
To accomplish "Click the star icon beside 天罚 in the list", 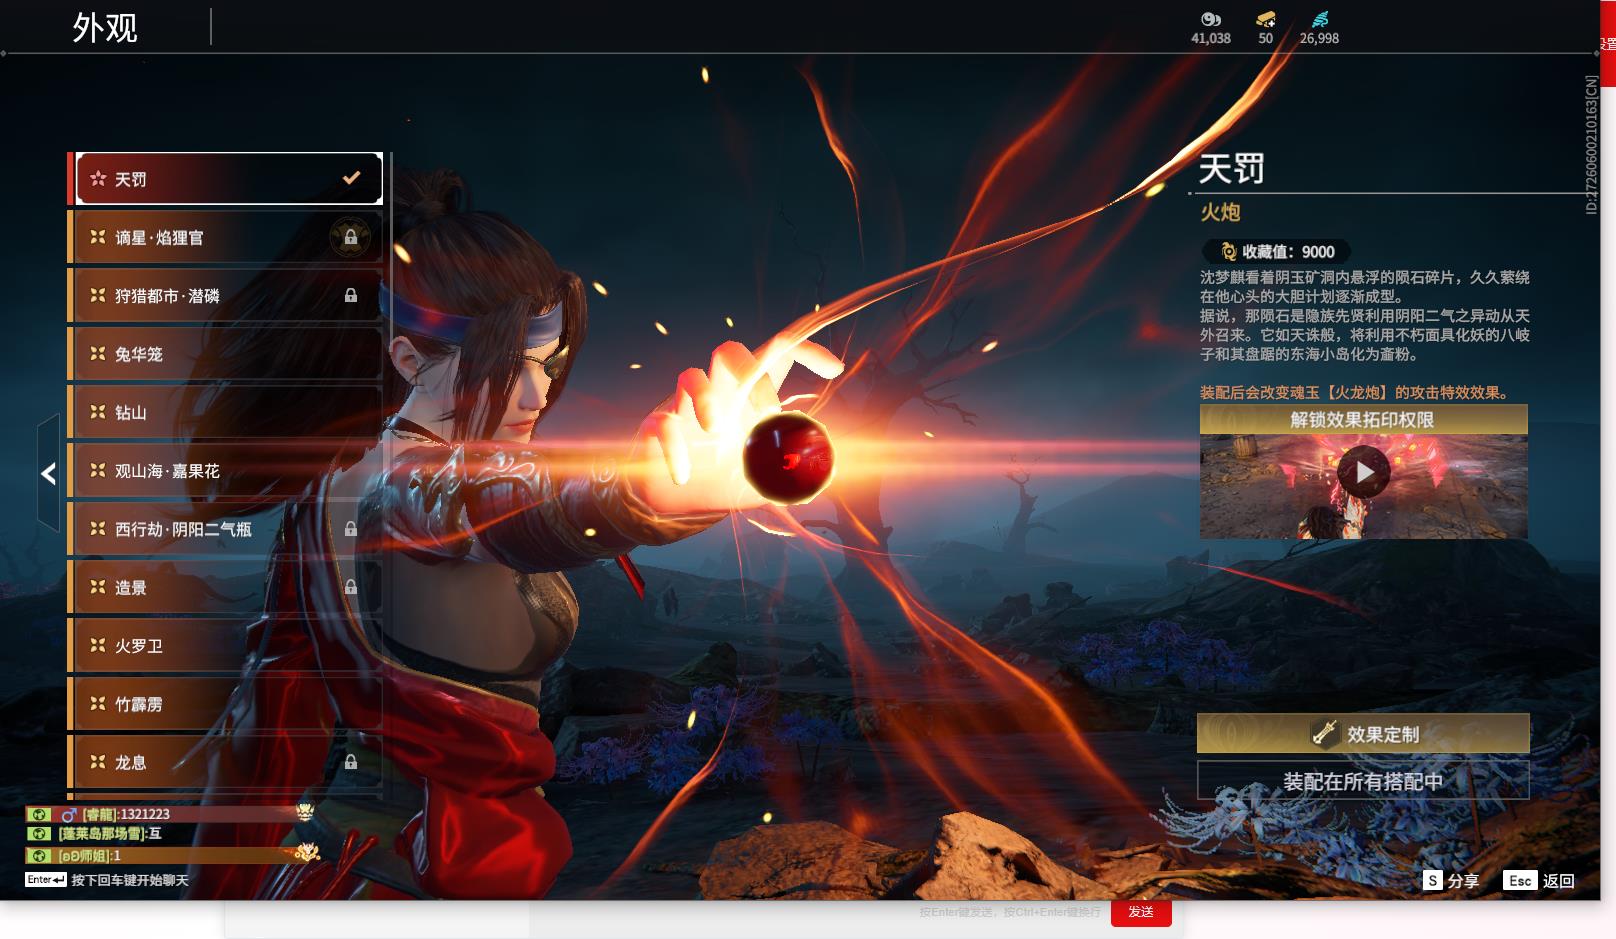I will click(98, 178).
